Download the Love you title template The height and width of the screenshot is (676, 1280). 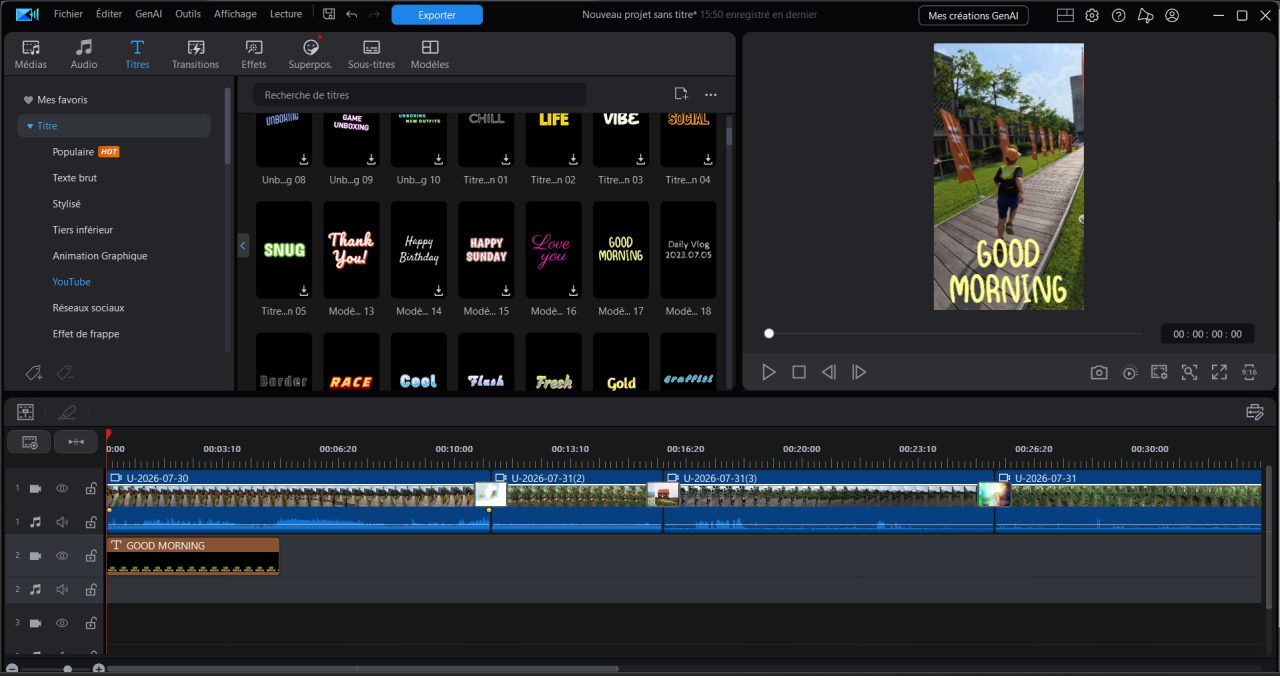(x=573, y=290)
